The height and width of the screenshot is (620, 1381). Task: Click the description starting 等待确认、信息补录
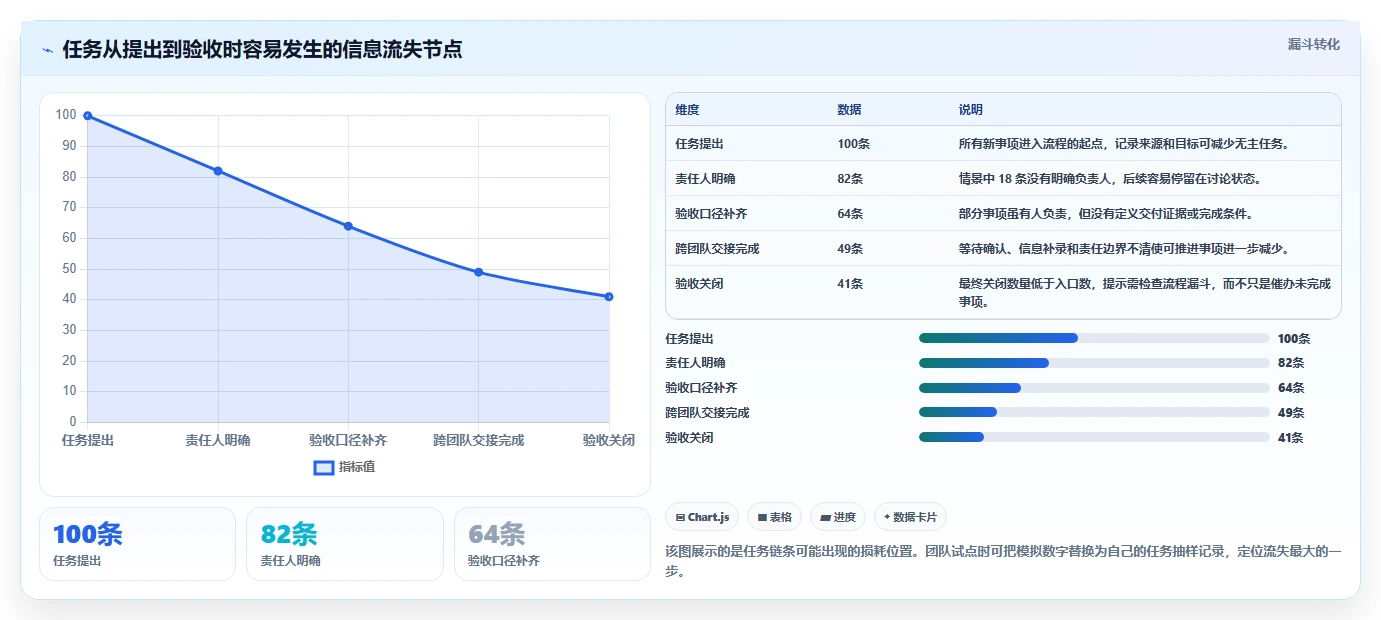pos(1123,249)
